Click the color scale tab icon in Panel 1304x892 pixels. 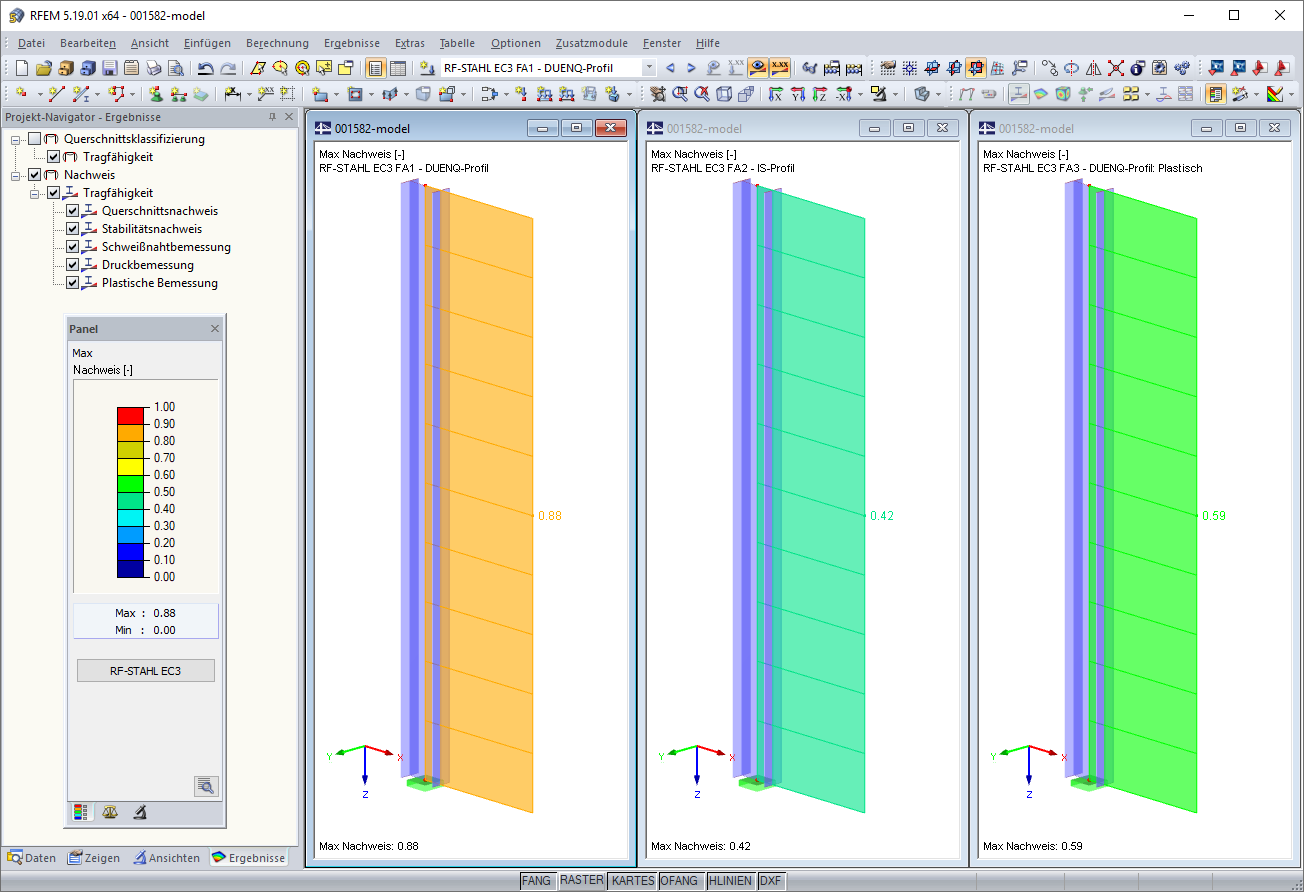point(82,812)
